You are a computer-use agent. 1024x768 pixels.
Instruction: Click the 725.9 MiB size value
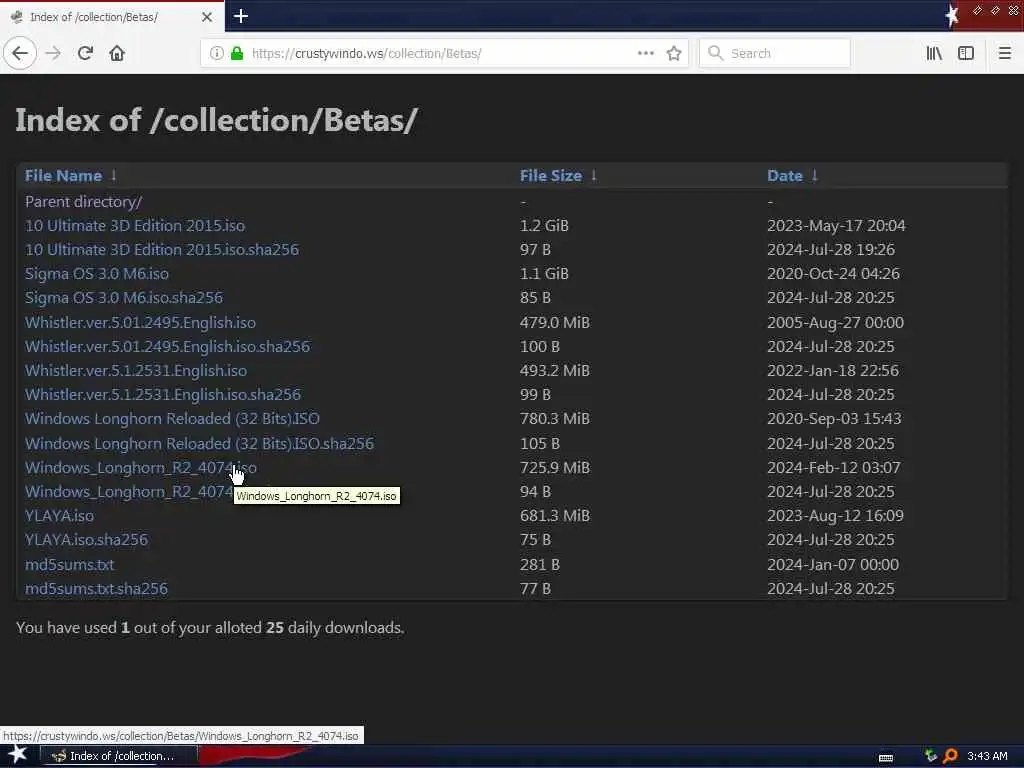[x=554, y=468]
